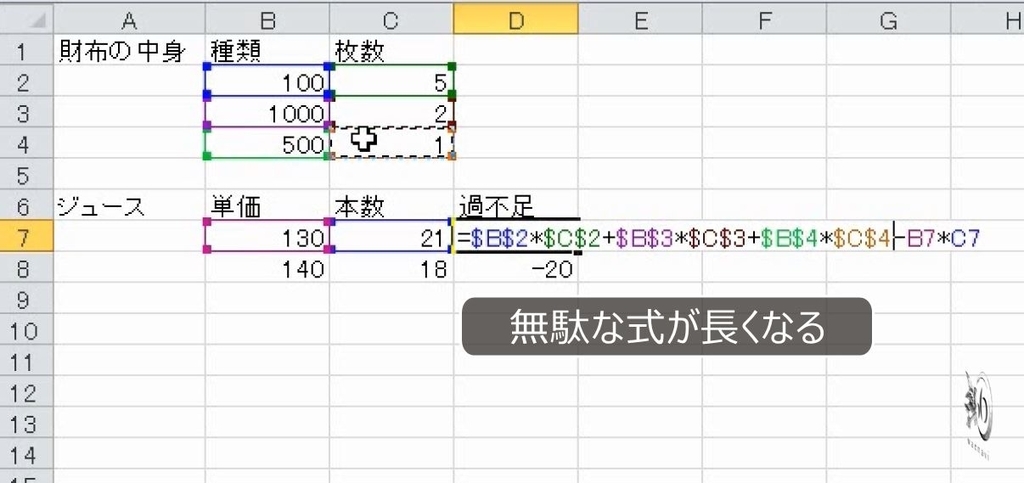Select column G header
Screen dimensions: 1024x483
[x=888, y=19]
